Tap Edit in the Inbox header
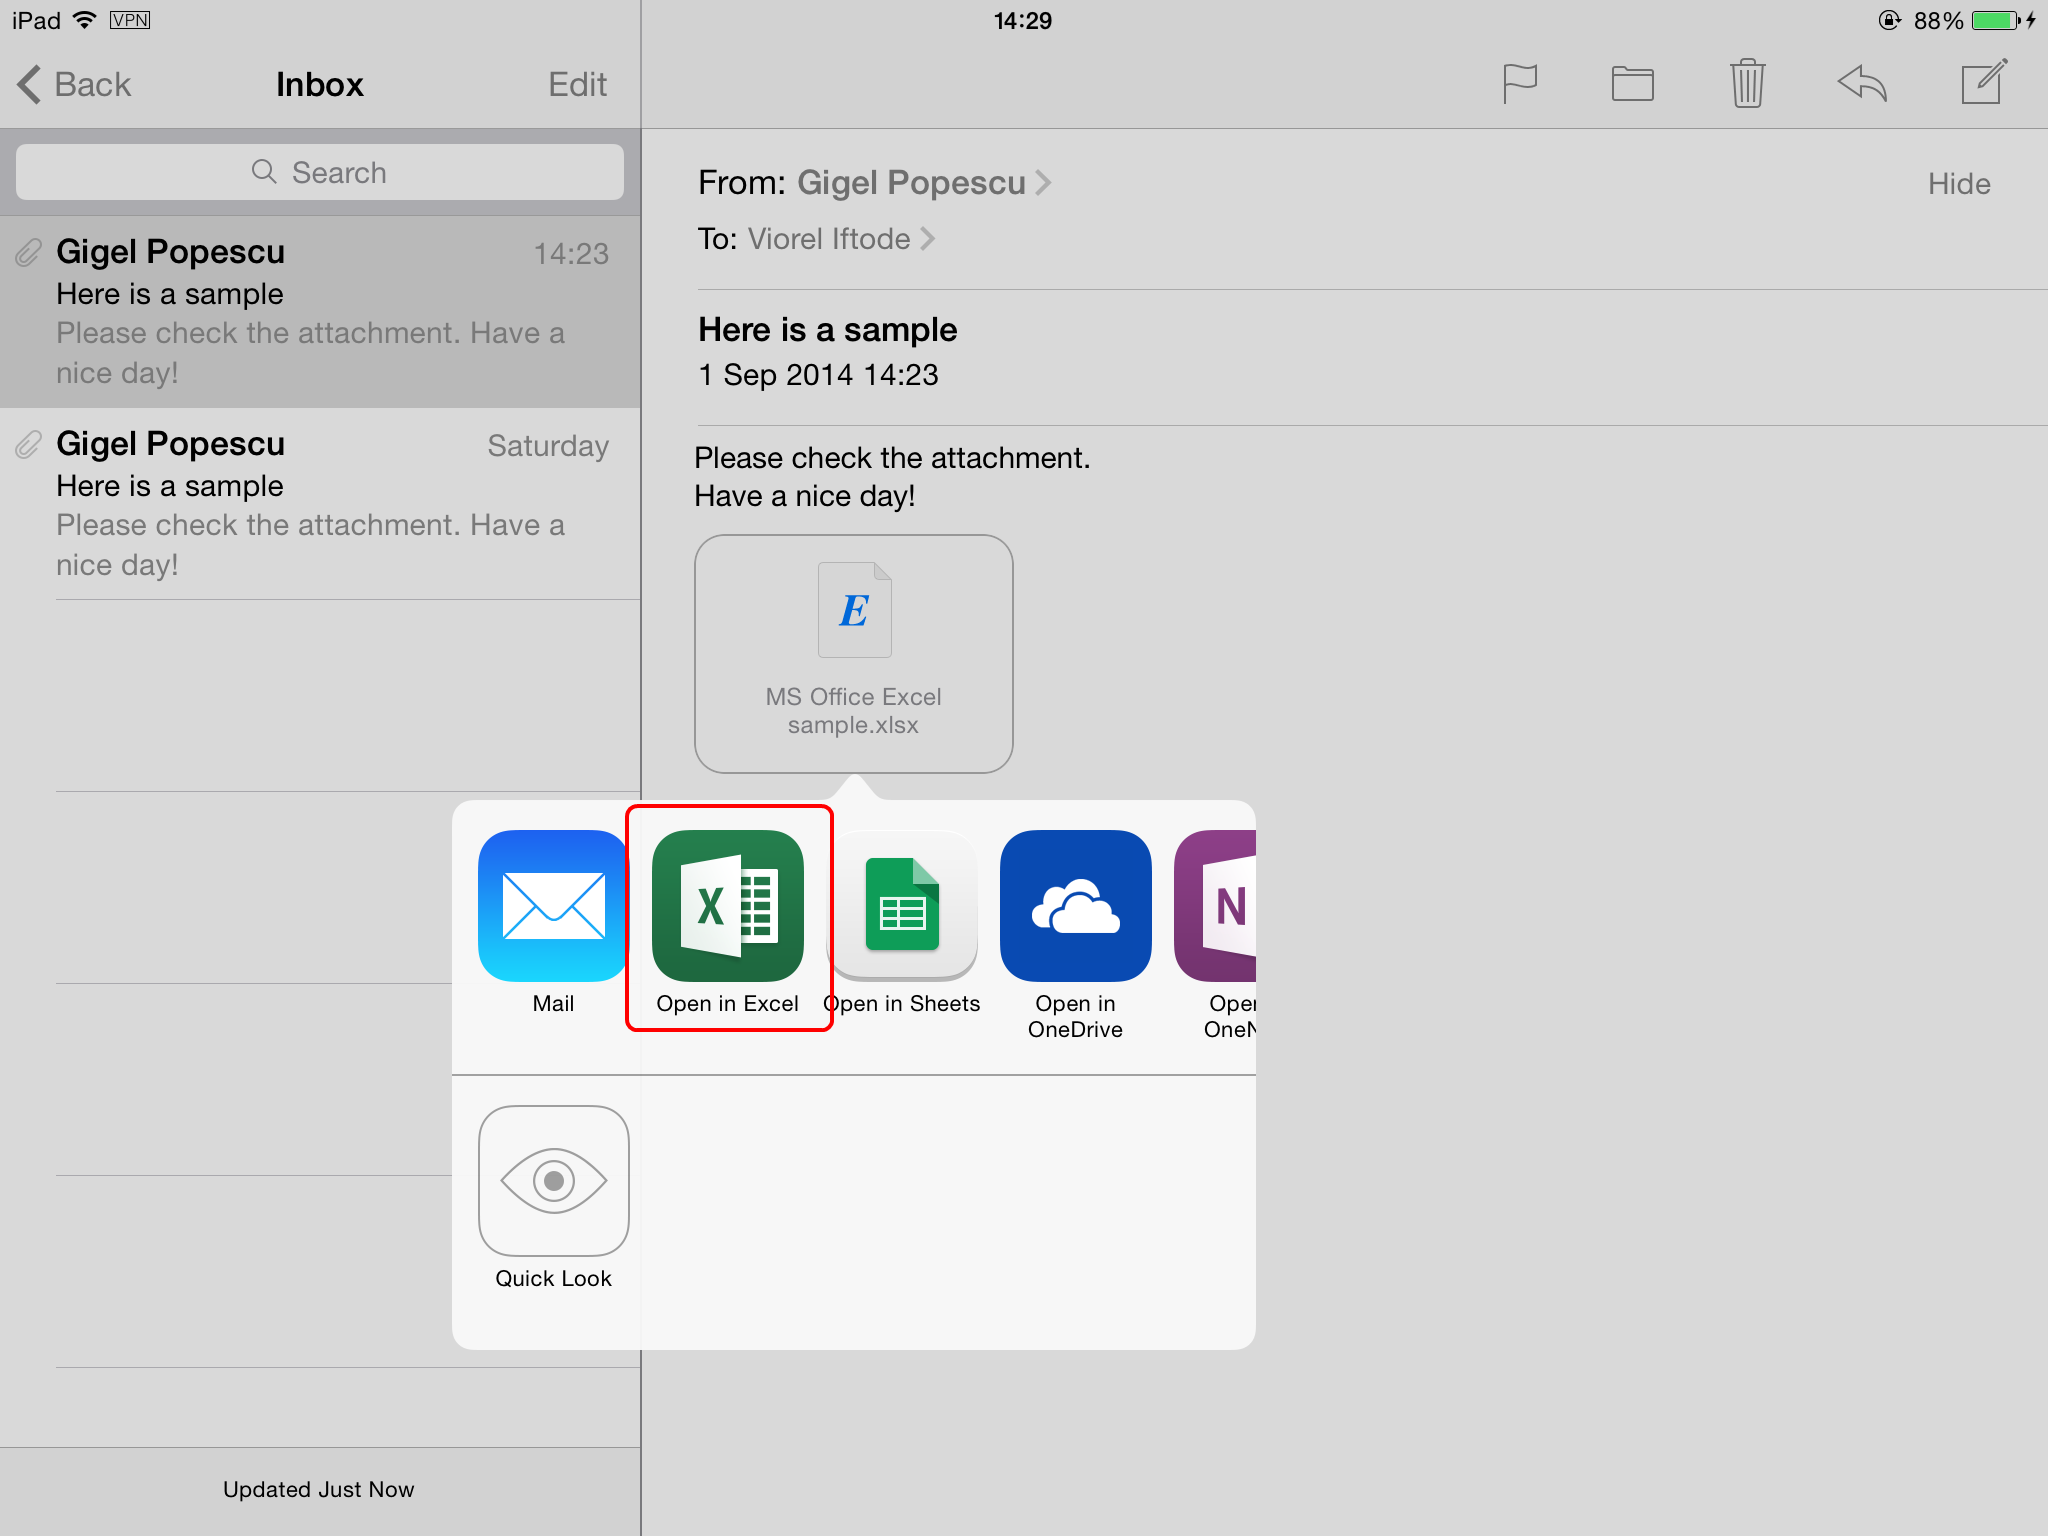This screenshot has height=1536, width=2048. click(x=577, y=85)
